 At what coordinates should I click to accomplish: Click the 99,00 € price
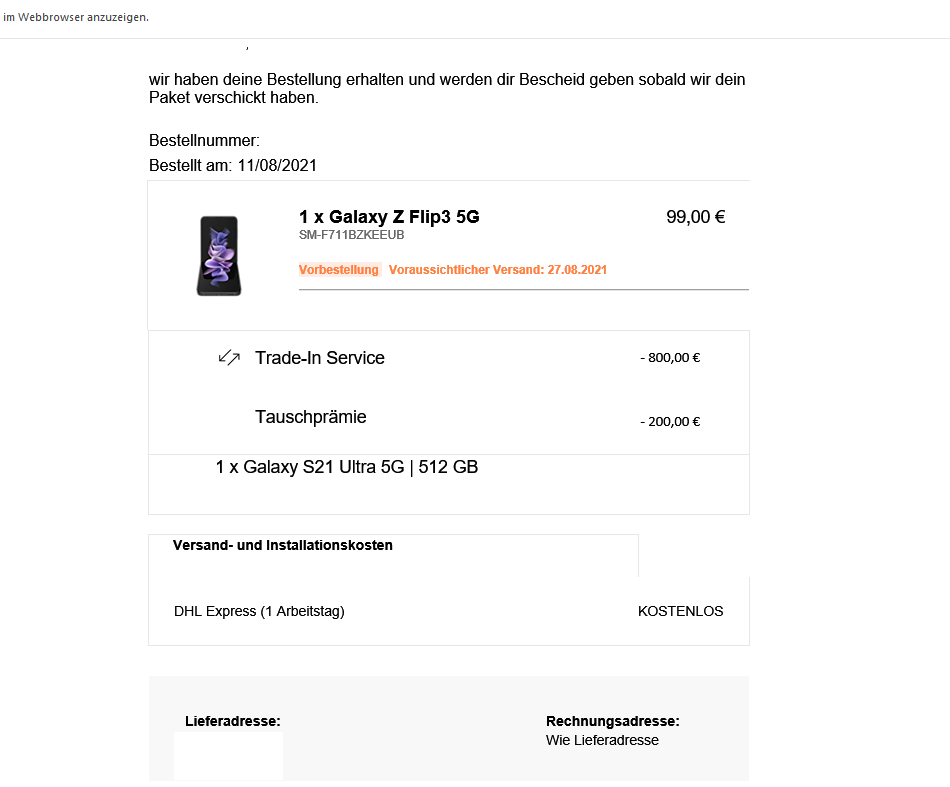(696, 217)
